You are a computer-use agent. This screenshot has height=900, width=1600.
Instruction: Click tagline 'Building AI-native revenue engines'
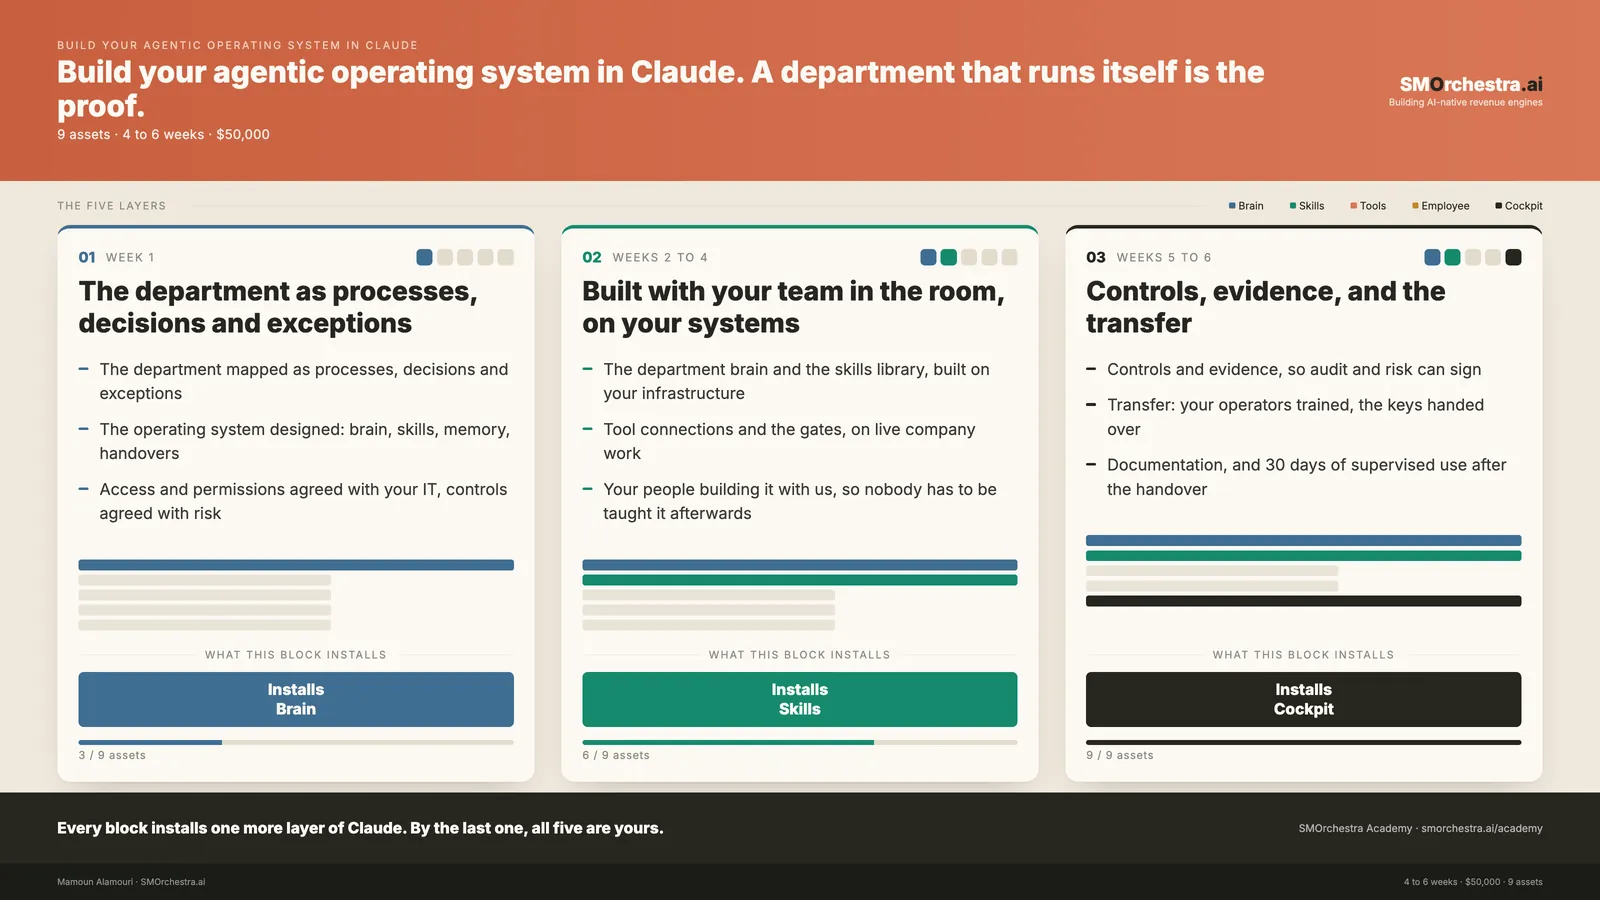pos(1466,102)
